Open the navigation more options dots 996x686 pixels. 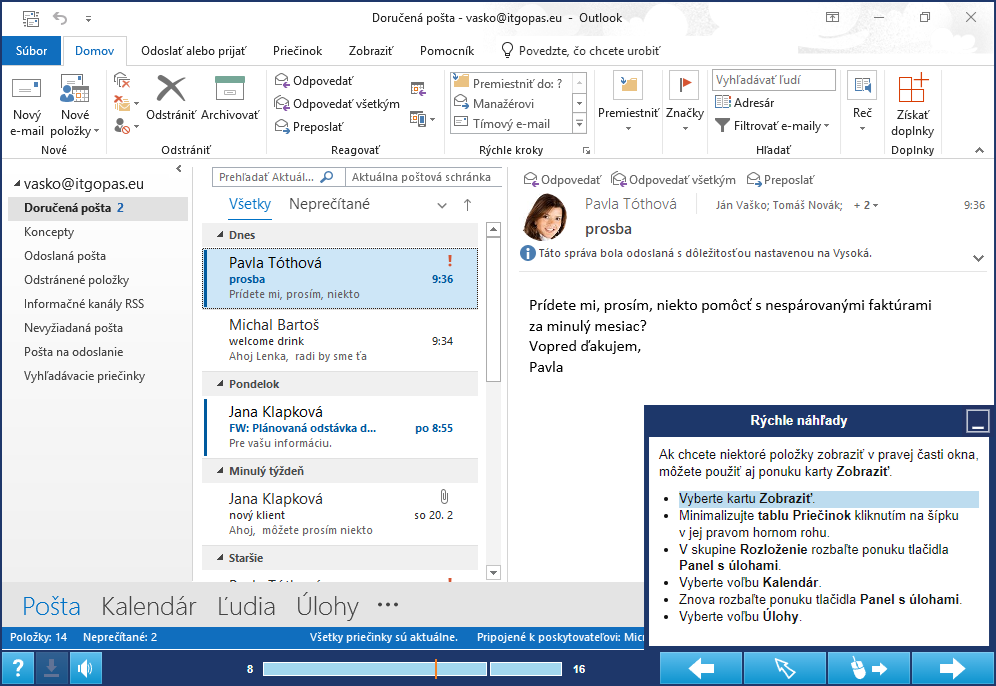click(x=387, y=605)
